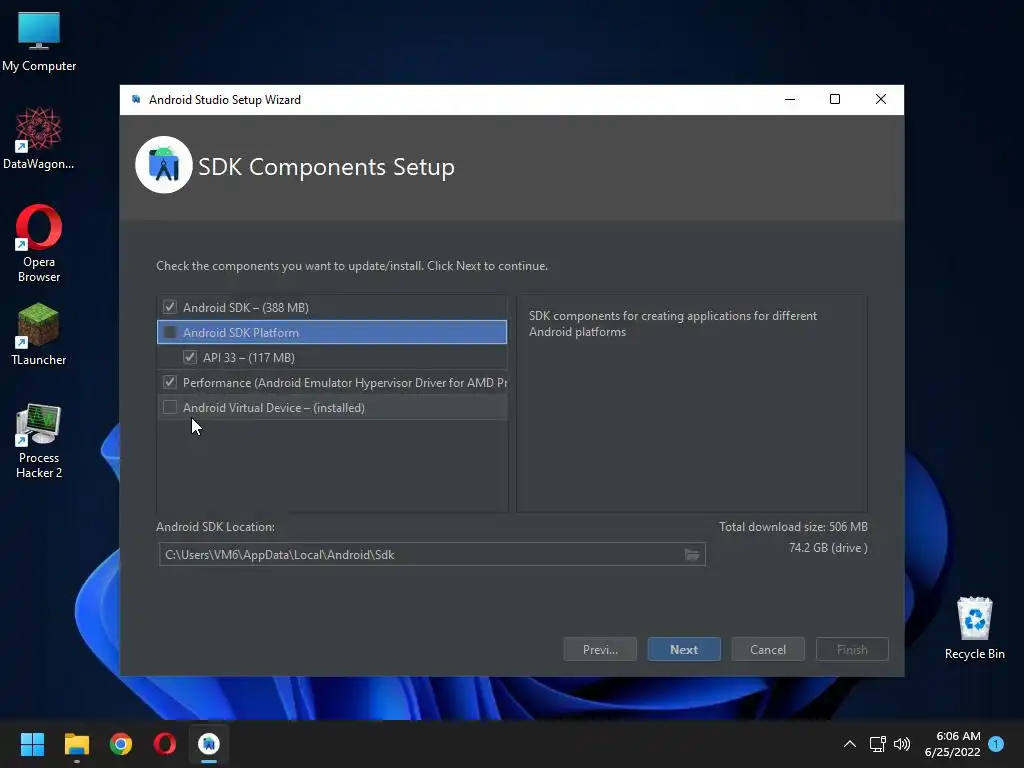Open the notification badge in the tray
1024x768 pixels.
(996, 744)
